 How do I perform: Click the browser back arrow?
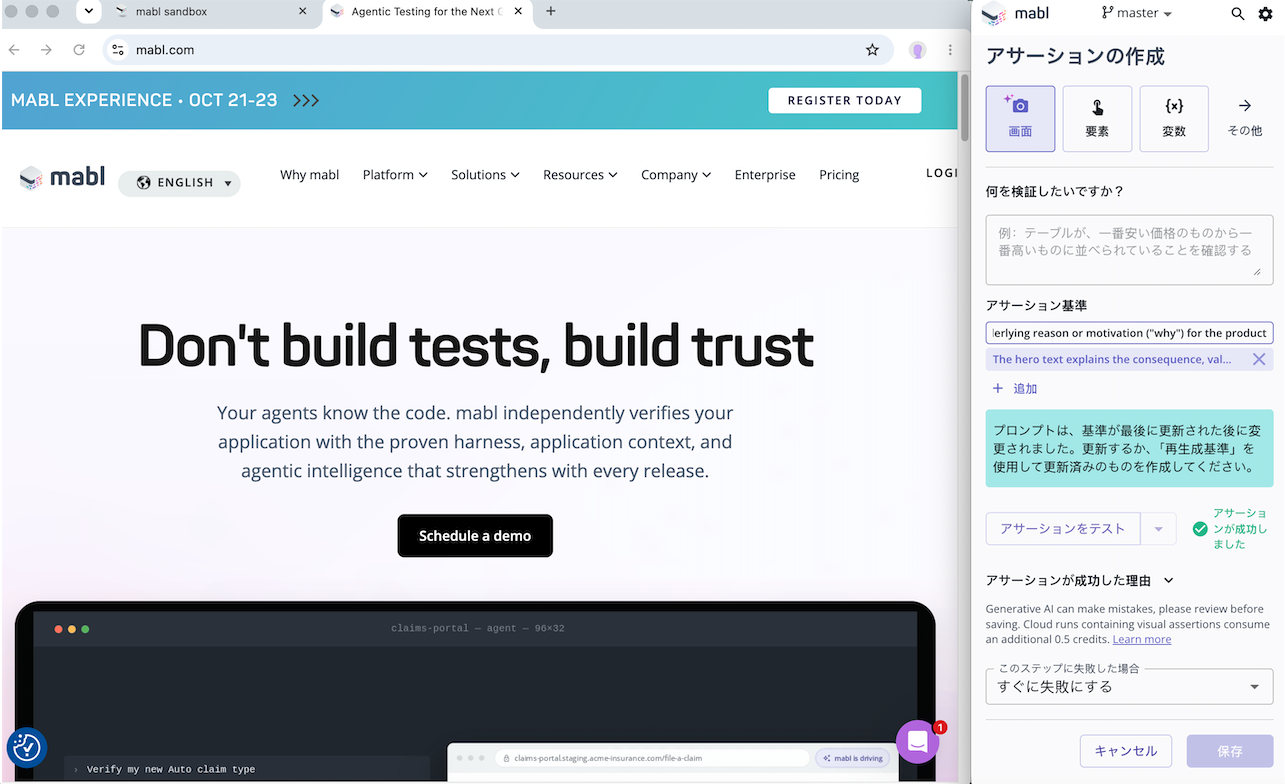[14, 50]
